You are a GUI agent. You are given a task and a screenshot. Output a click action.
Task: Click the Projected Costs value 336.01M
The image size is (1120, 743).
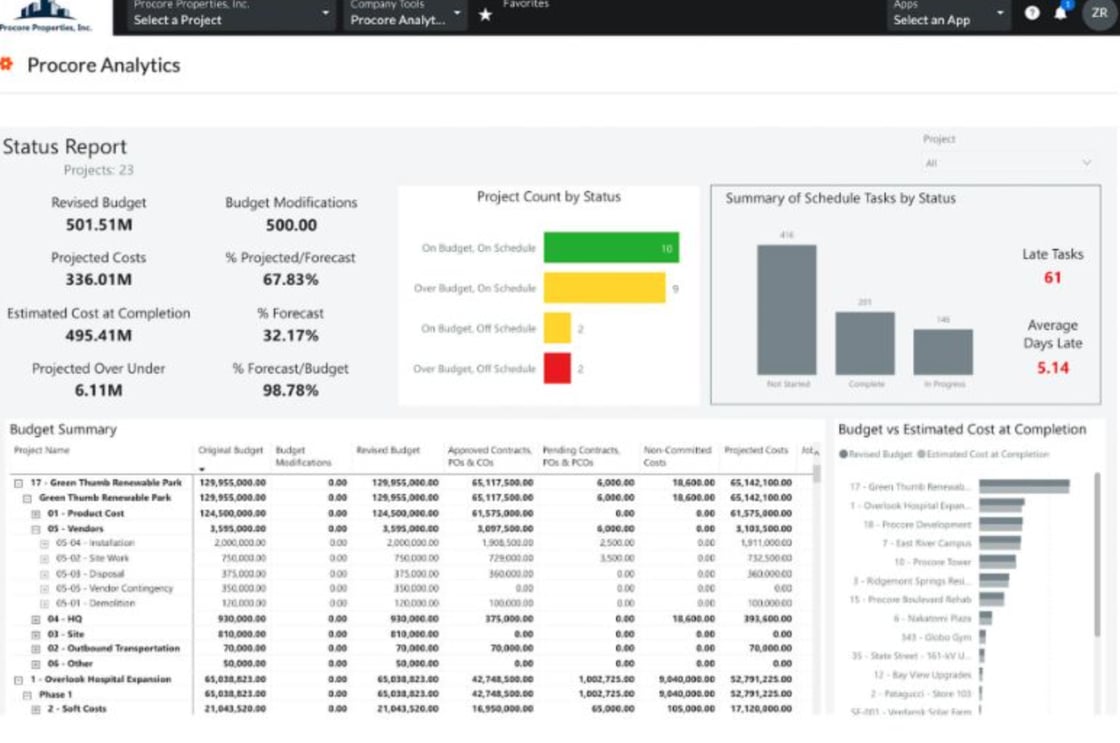click(x=99, y=279)
